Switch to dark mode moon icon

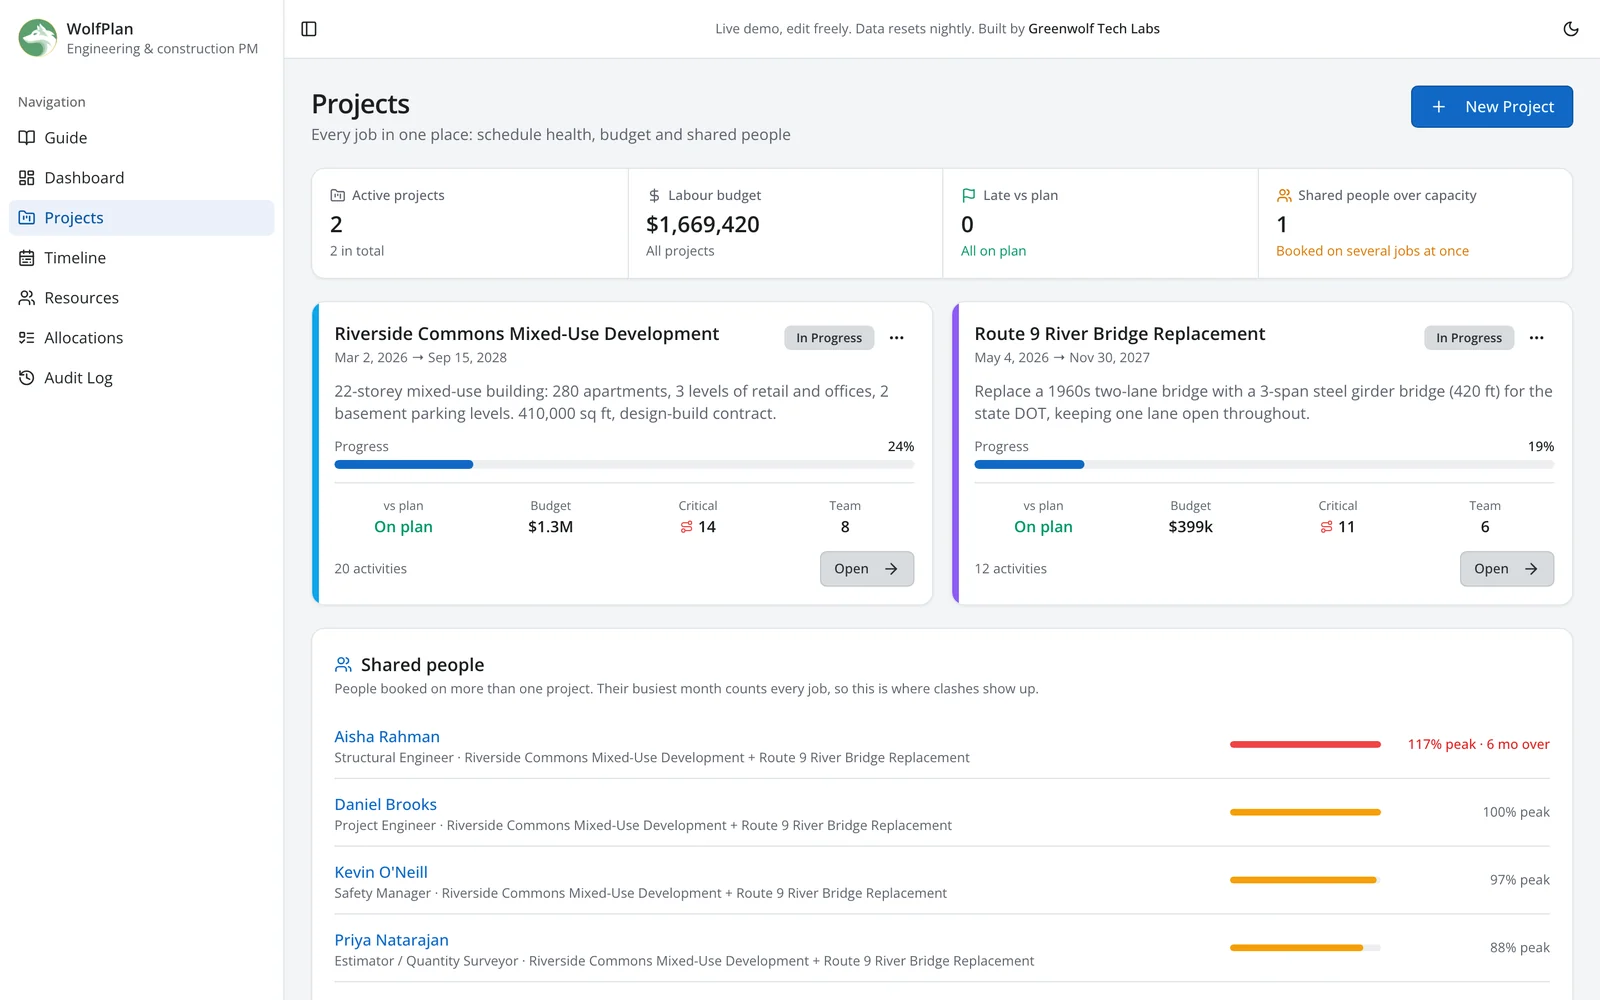pos(1571,29)
